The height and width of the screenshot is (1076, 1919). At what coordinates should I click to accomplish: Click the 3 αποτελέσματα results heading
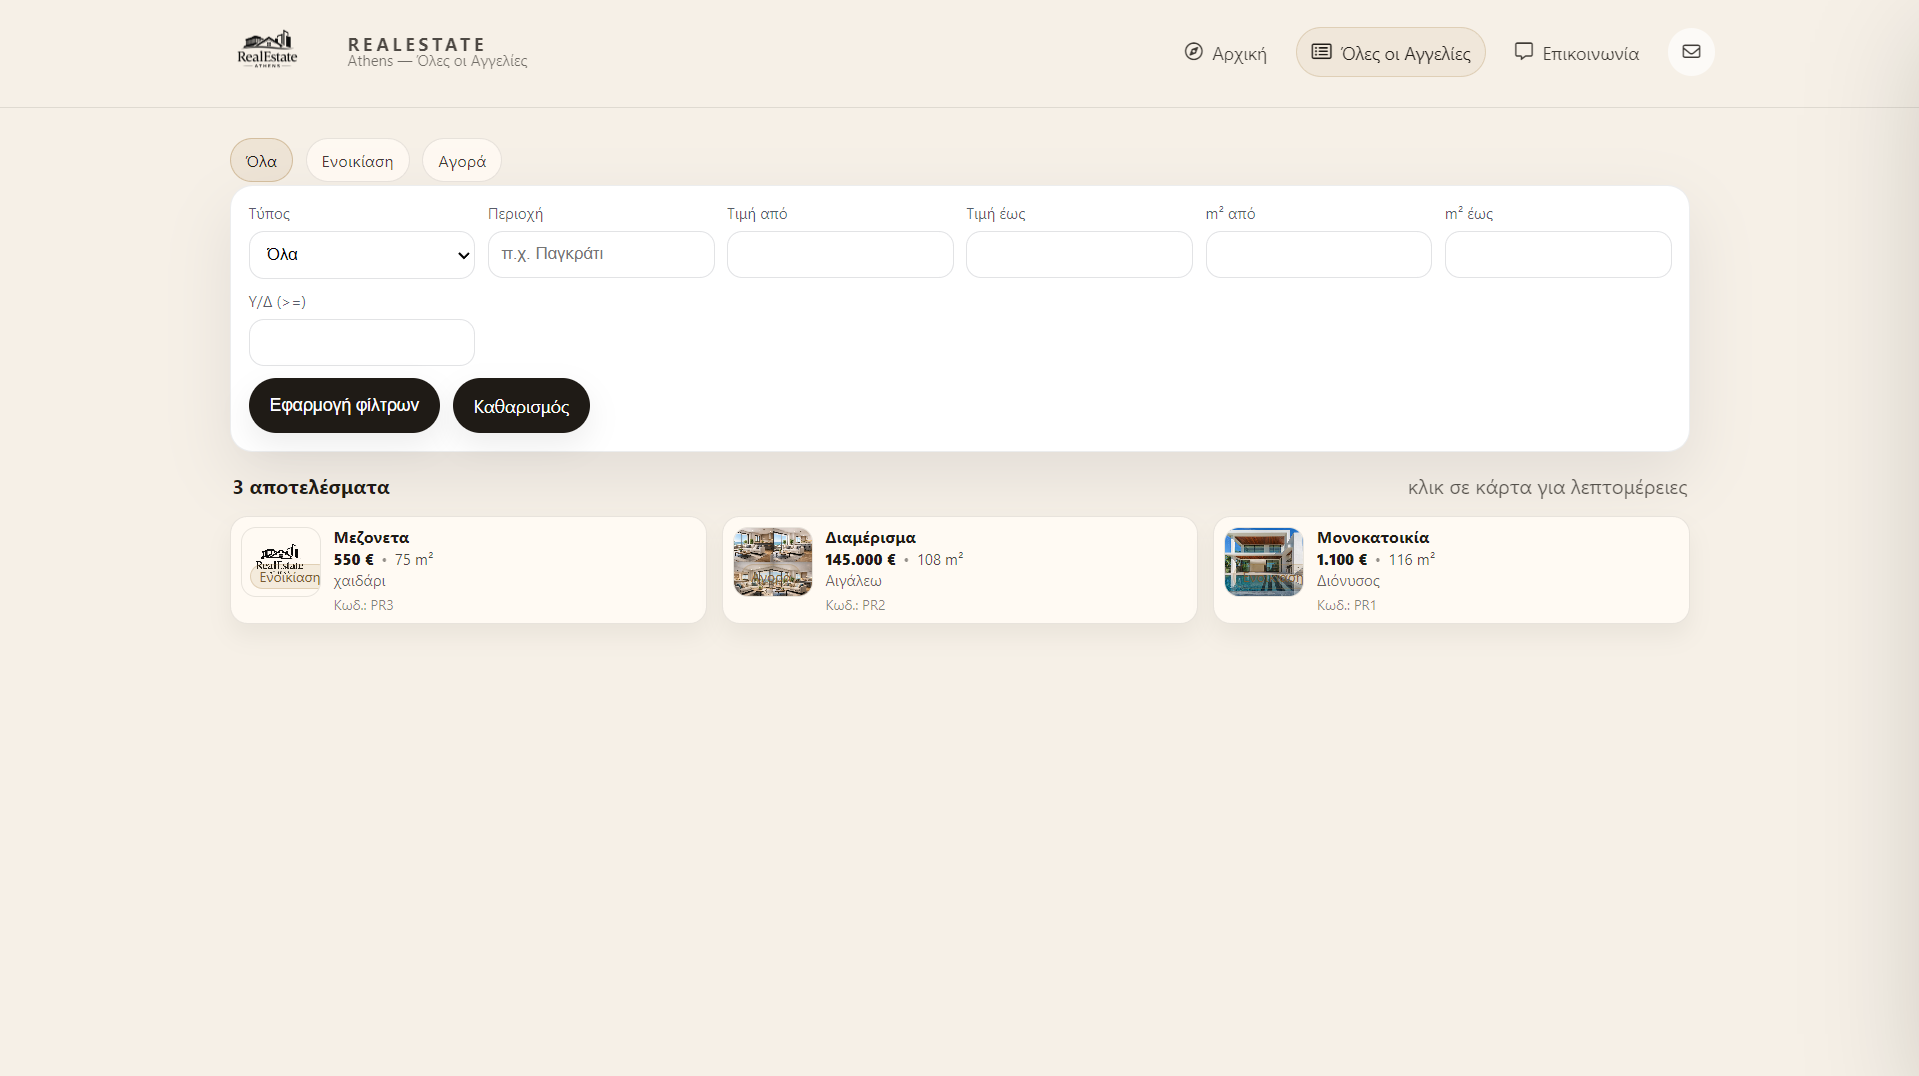311,488
